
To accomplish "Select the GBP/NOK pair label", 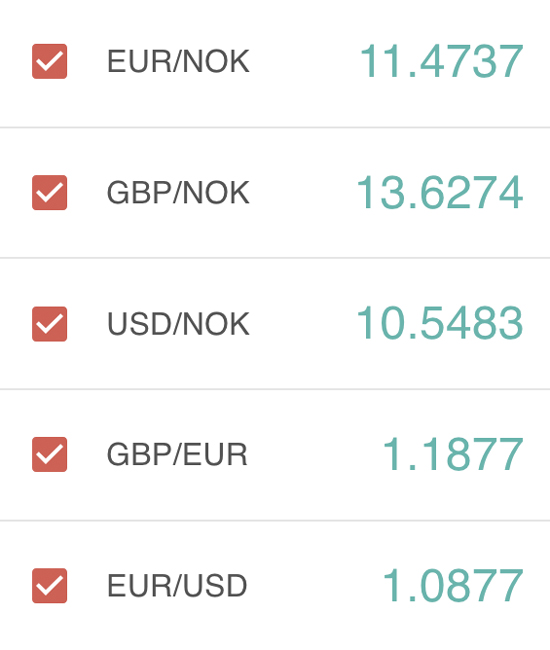I will pyautogui.click(x=178, y=192).
